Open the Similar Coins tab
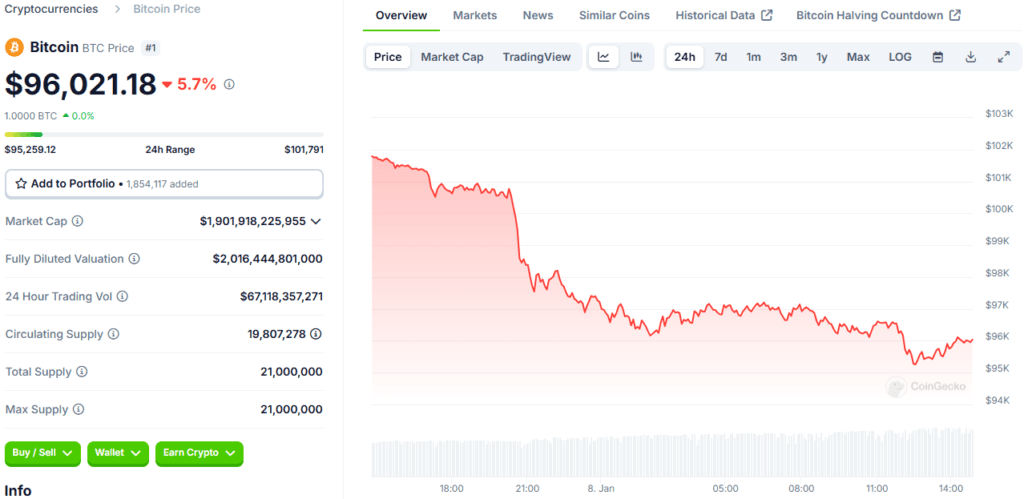This screenshot has width=1024, height=499. click(615, 15)
